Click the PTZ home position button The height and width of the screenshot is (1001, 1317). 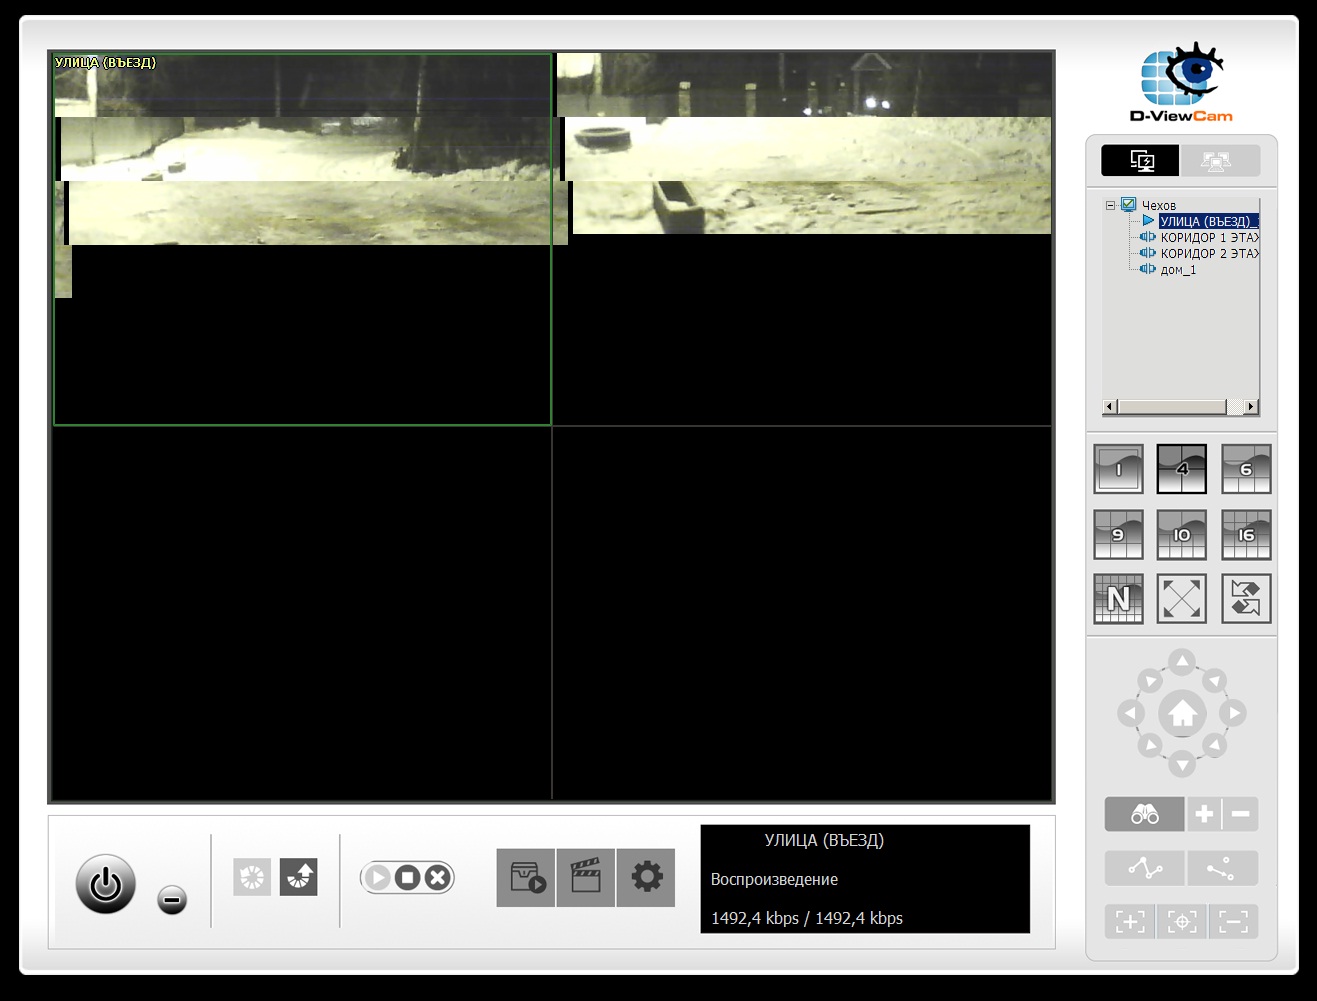coord(1182,714)
